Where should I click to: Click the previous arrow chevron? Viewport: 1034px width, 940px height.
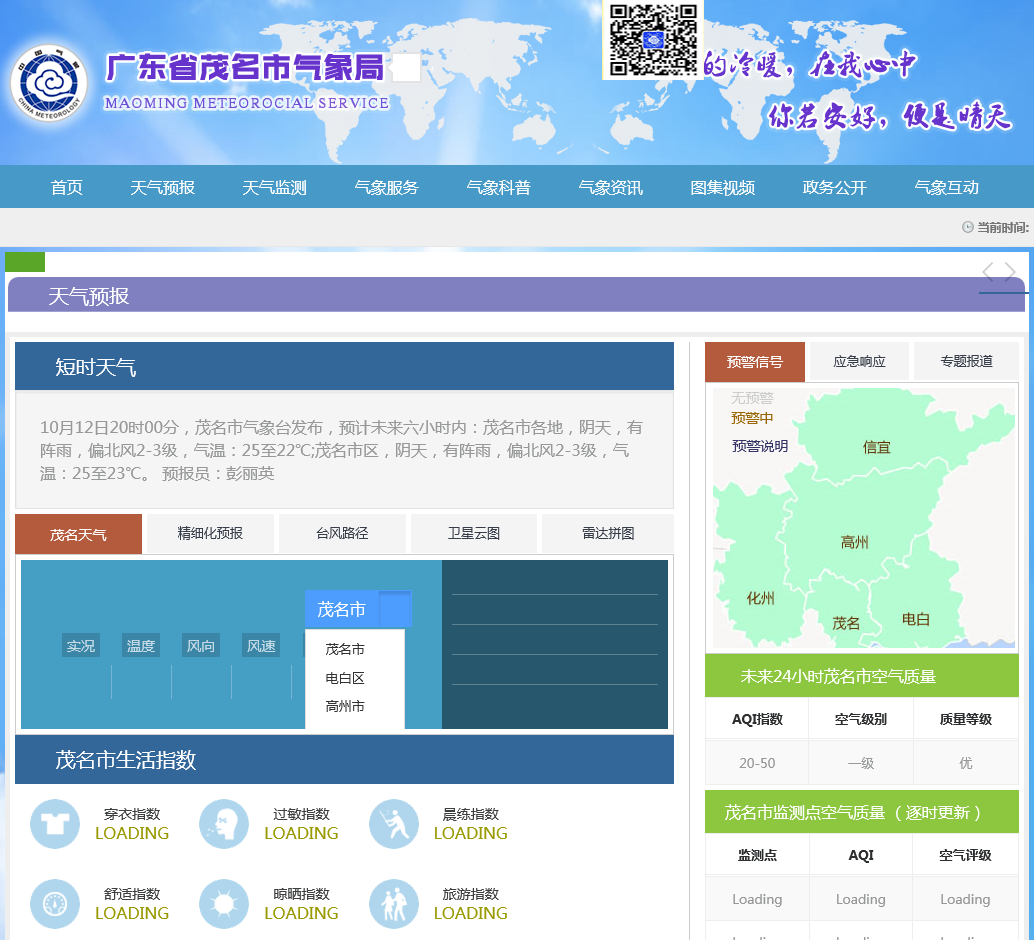coord(988,272)
